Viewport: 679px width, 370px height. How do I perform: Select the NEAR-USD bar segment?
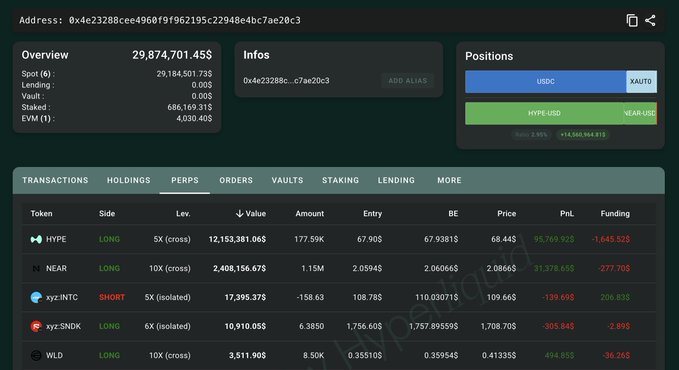[640, 114]
